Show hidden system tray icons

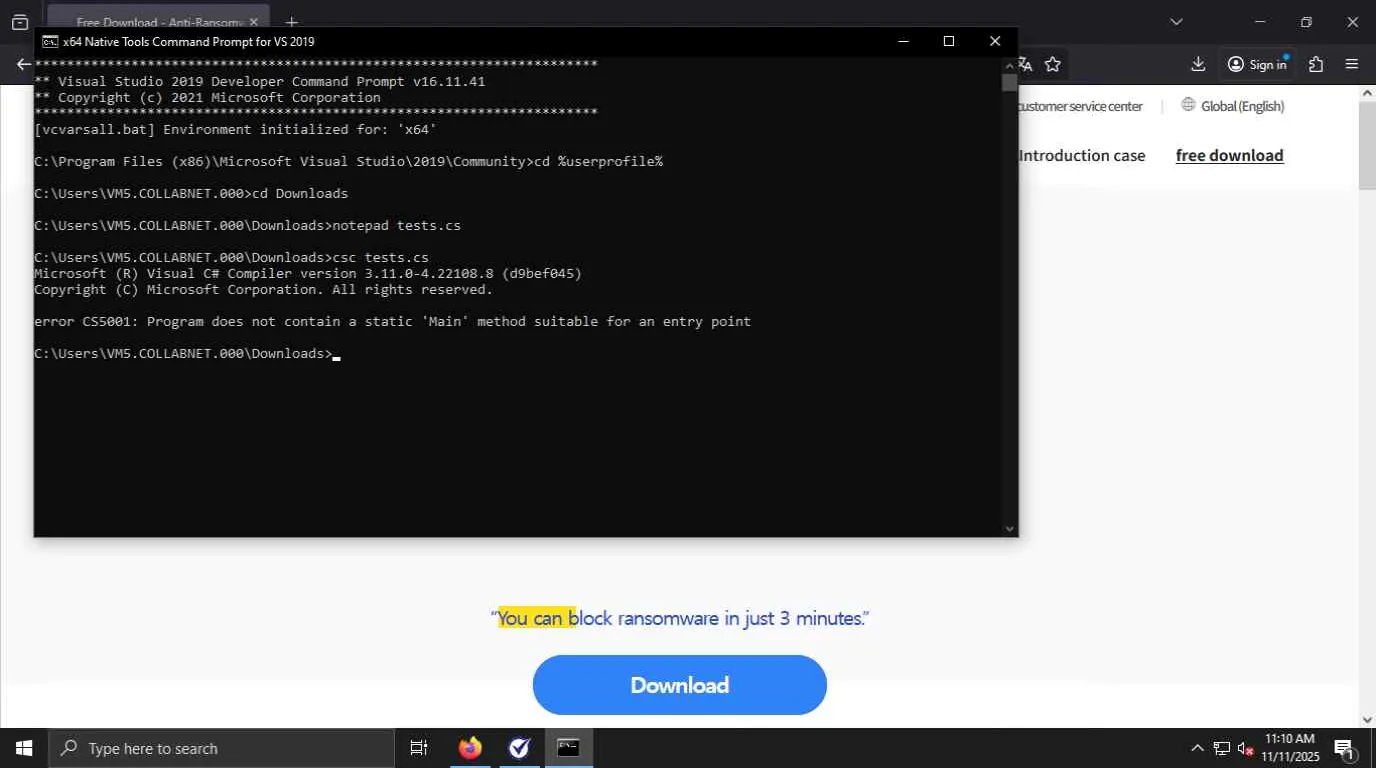1197,748
